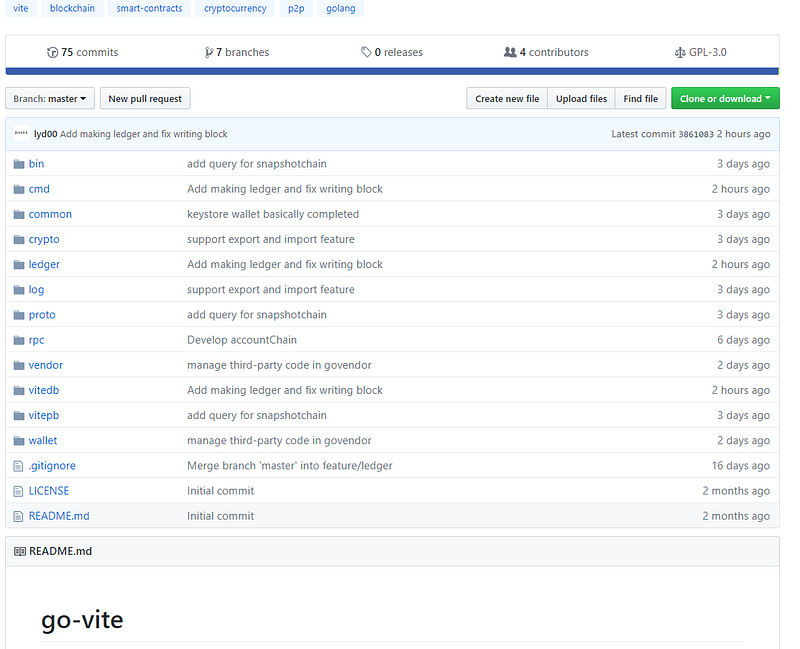Click the vitepb folder icon
The height and width of the screenshot is (649, 800).
(19, 415)
